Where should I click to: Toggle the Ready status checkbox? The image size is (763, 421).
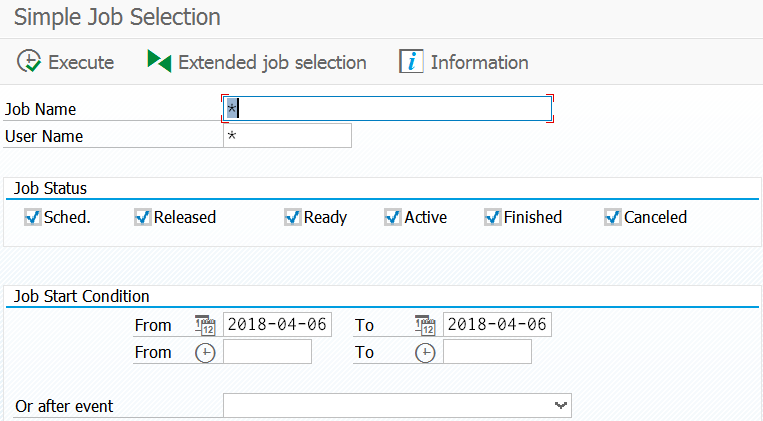[x=293, y=217]
